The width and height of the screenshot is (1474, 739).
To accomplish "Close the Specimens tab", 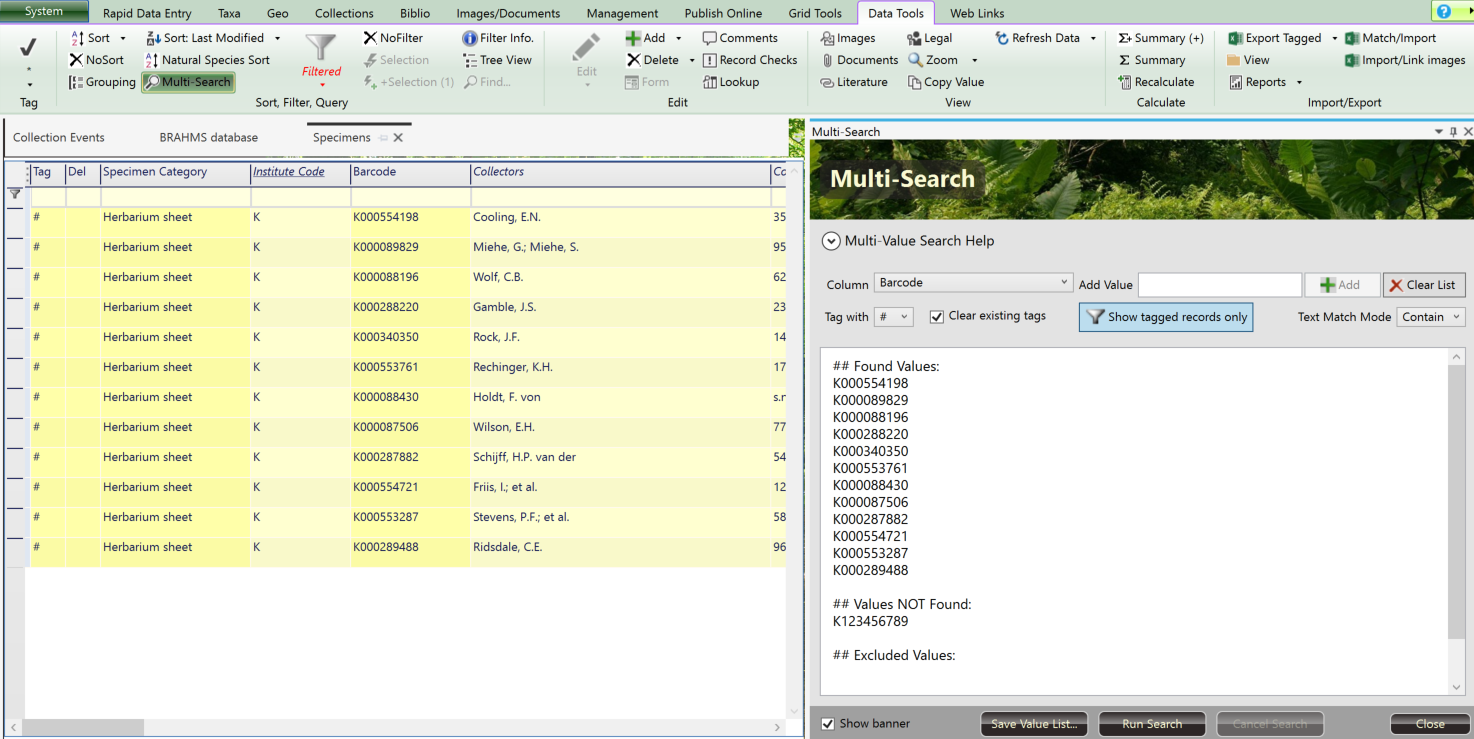I will pyautogui.click(x=398, y=138).
